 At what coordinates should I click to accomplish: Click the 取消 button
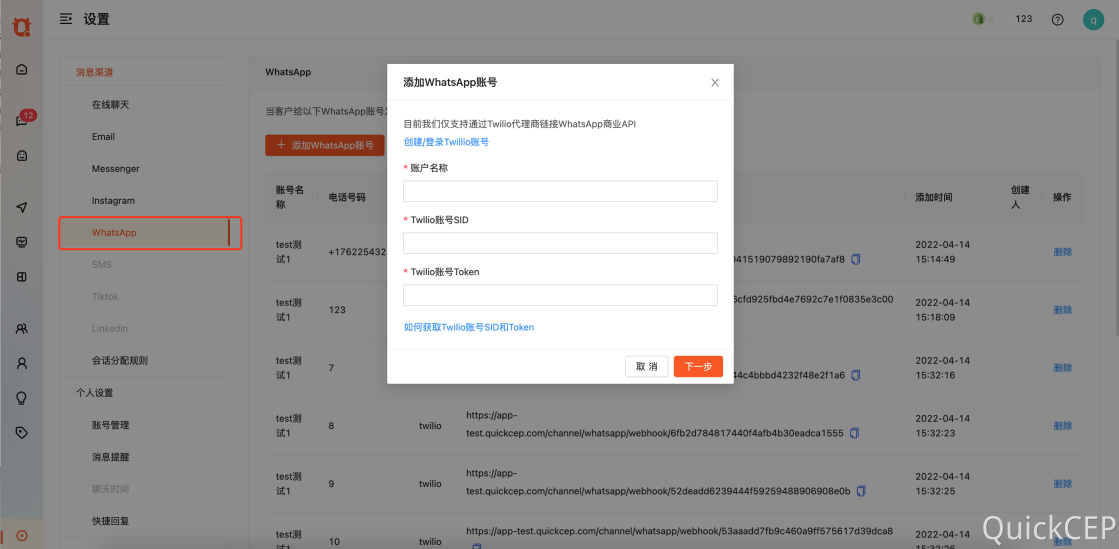[647, 366]
